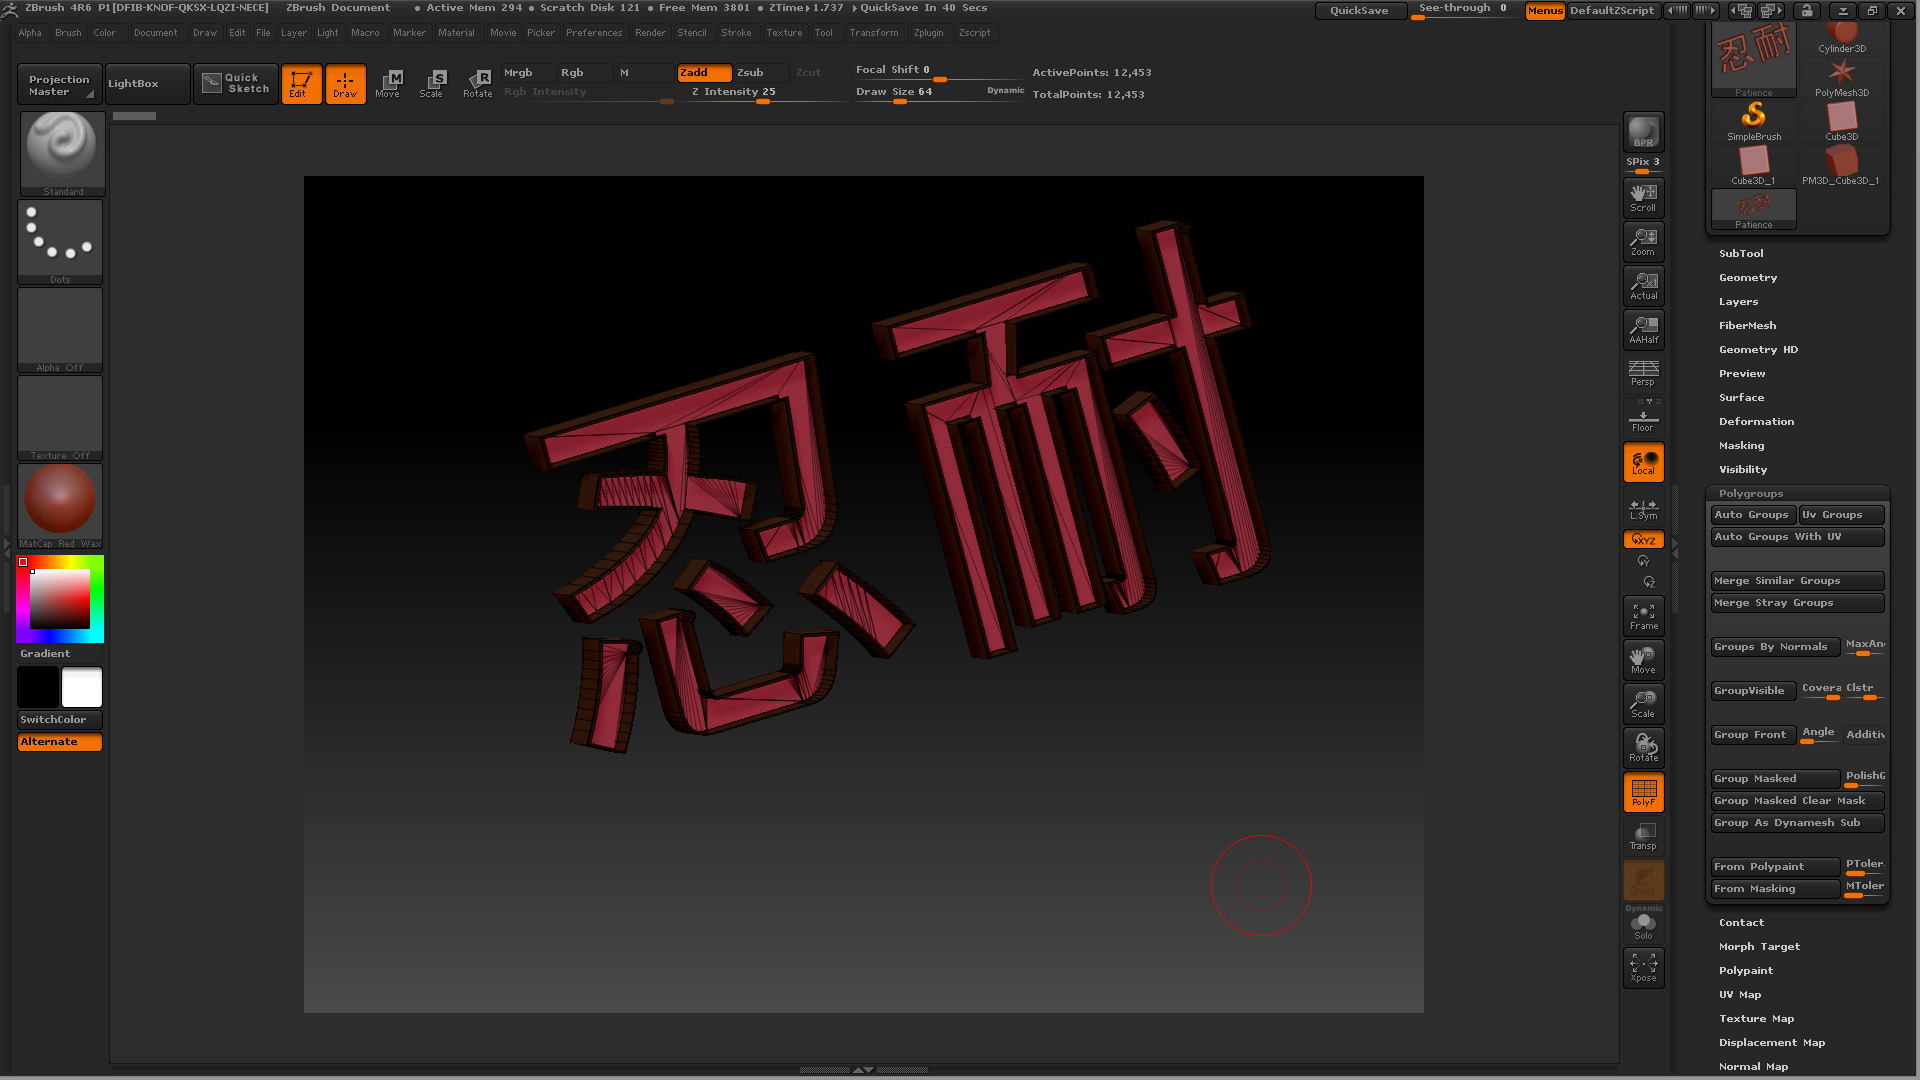This screenshot has height=1080, width=1920.
Task: Click the BPR render icon
Action: tap(1643, 132)
